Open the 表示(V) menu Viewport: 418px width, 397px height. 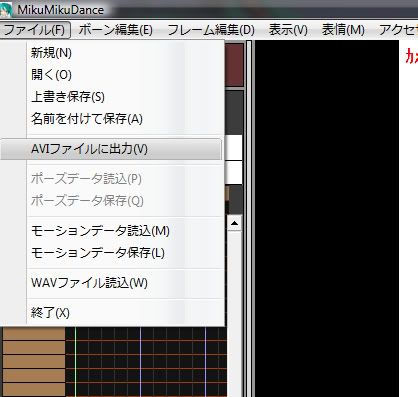tap(288, 30)
